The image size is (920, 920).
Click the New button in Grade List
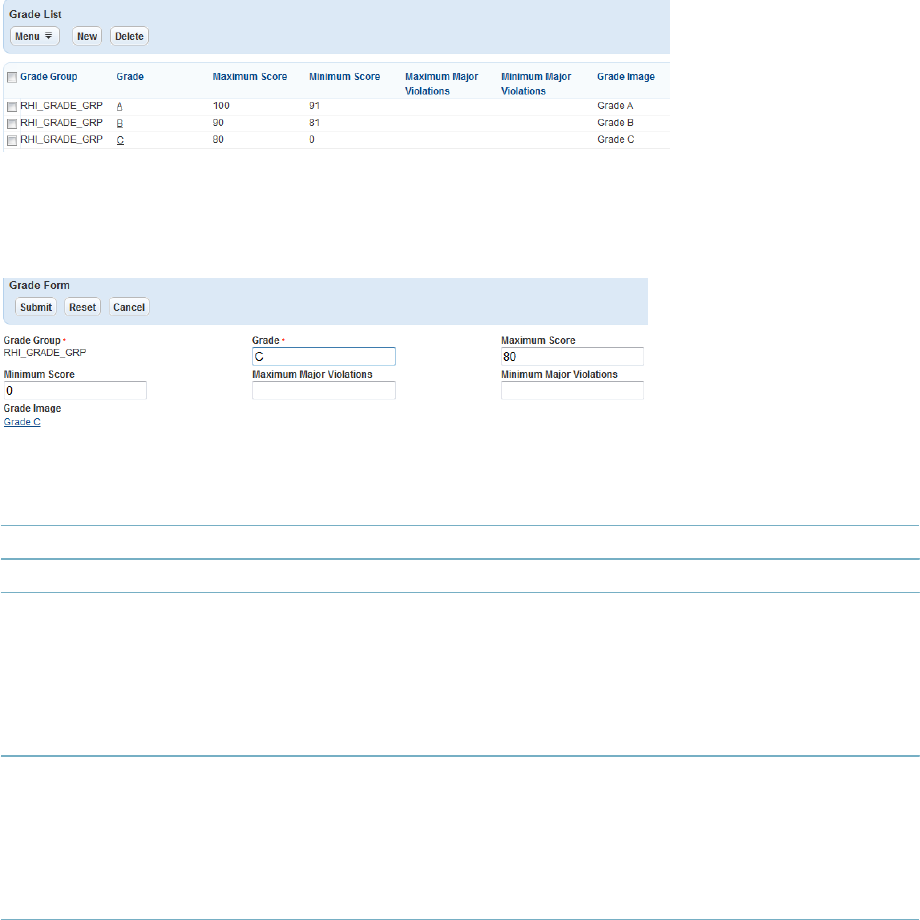point(87,36)
